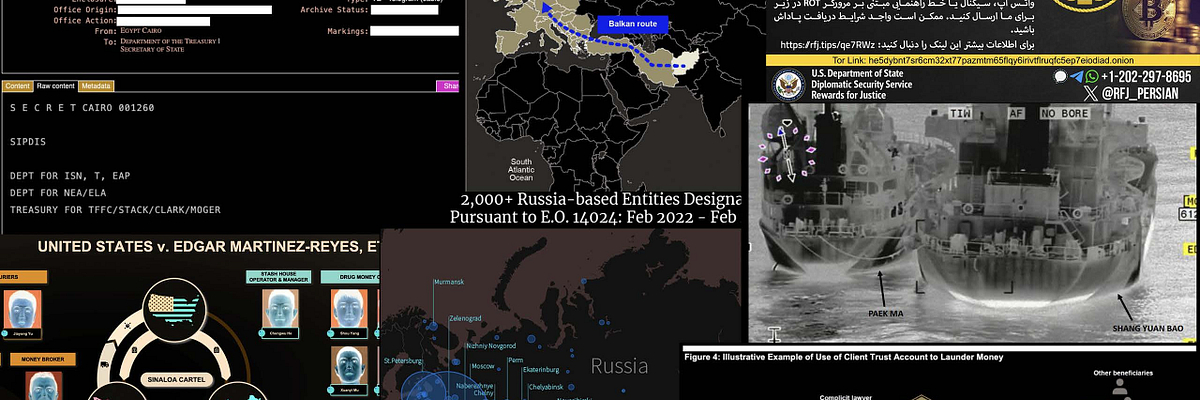Click the Markings field
The image size is (1200, 400).
click(415, 31)
